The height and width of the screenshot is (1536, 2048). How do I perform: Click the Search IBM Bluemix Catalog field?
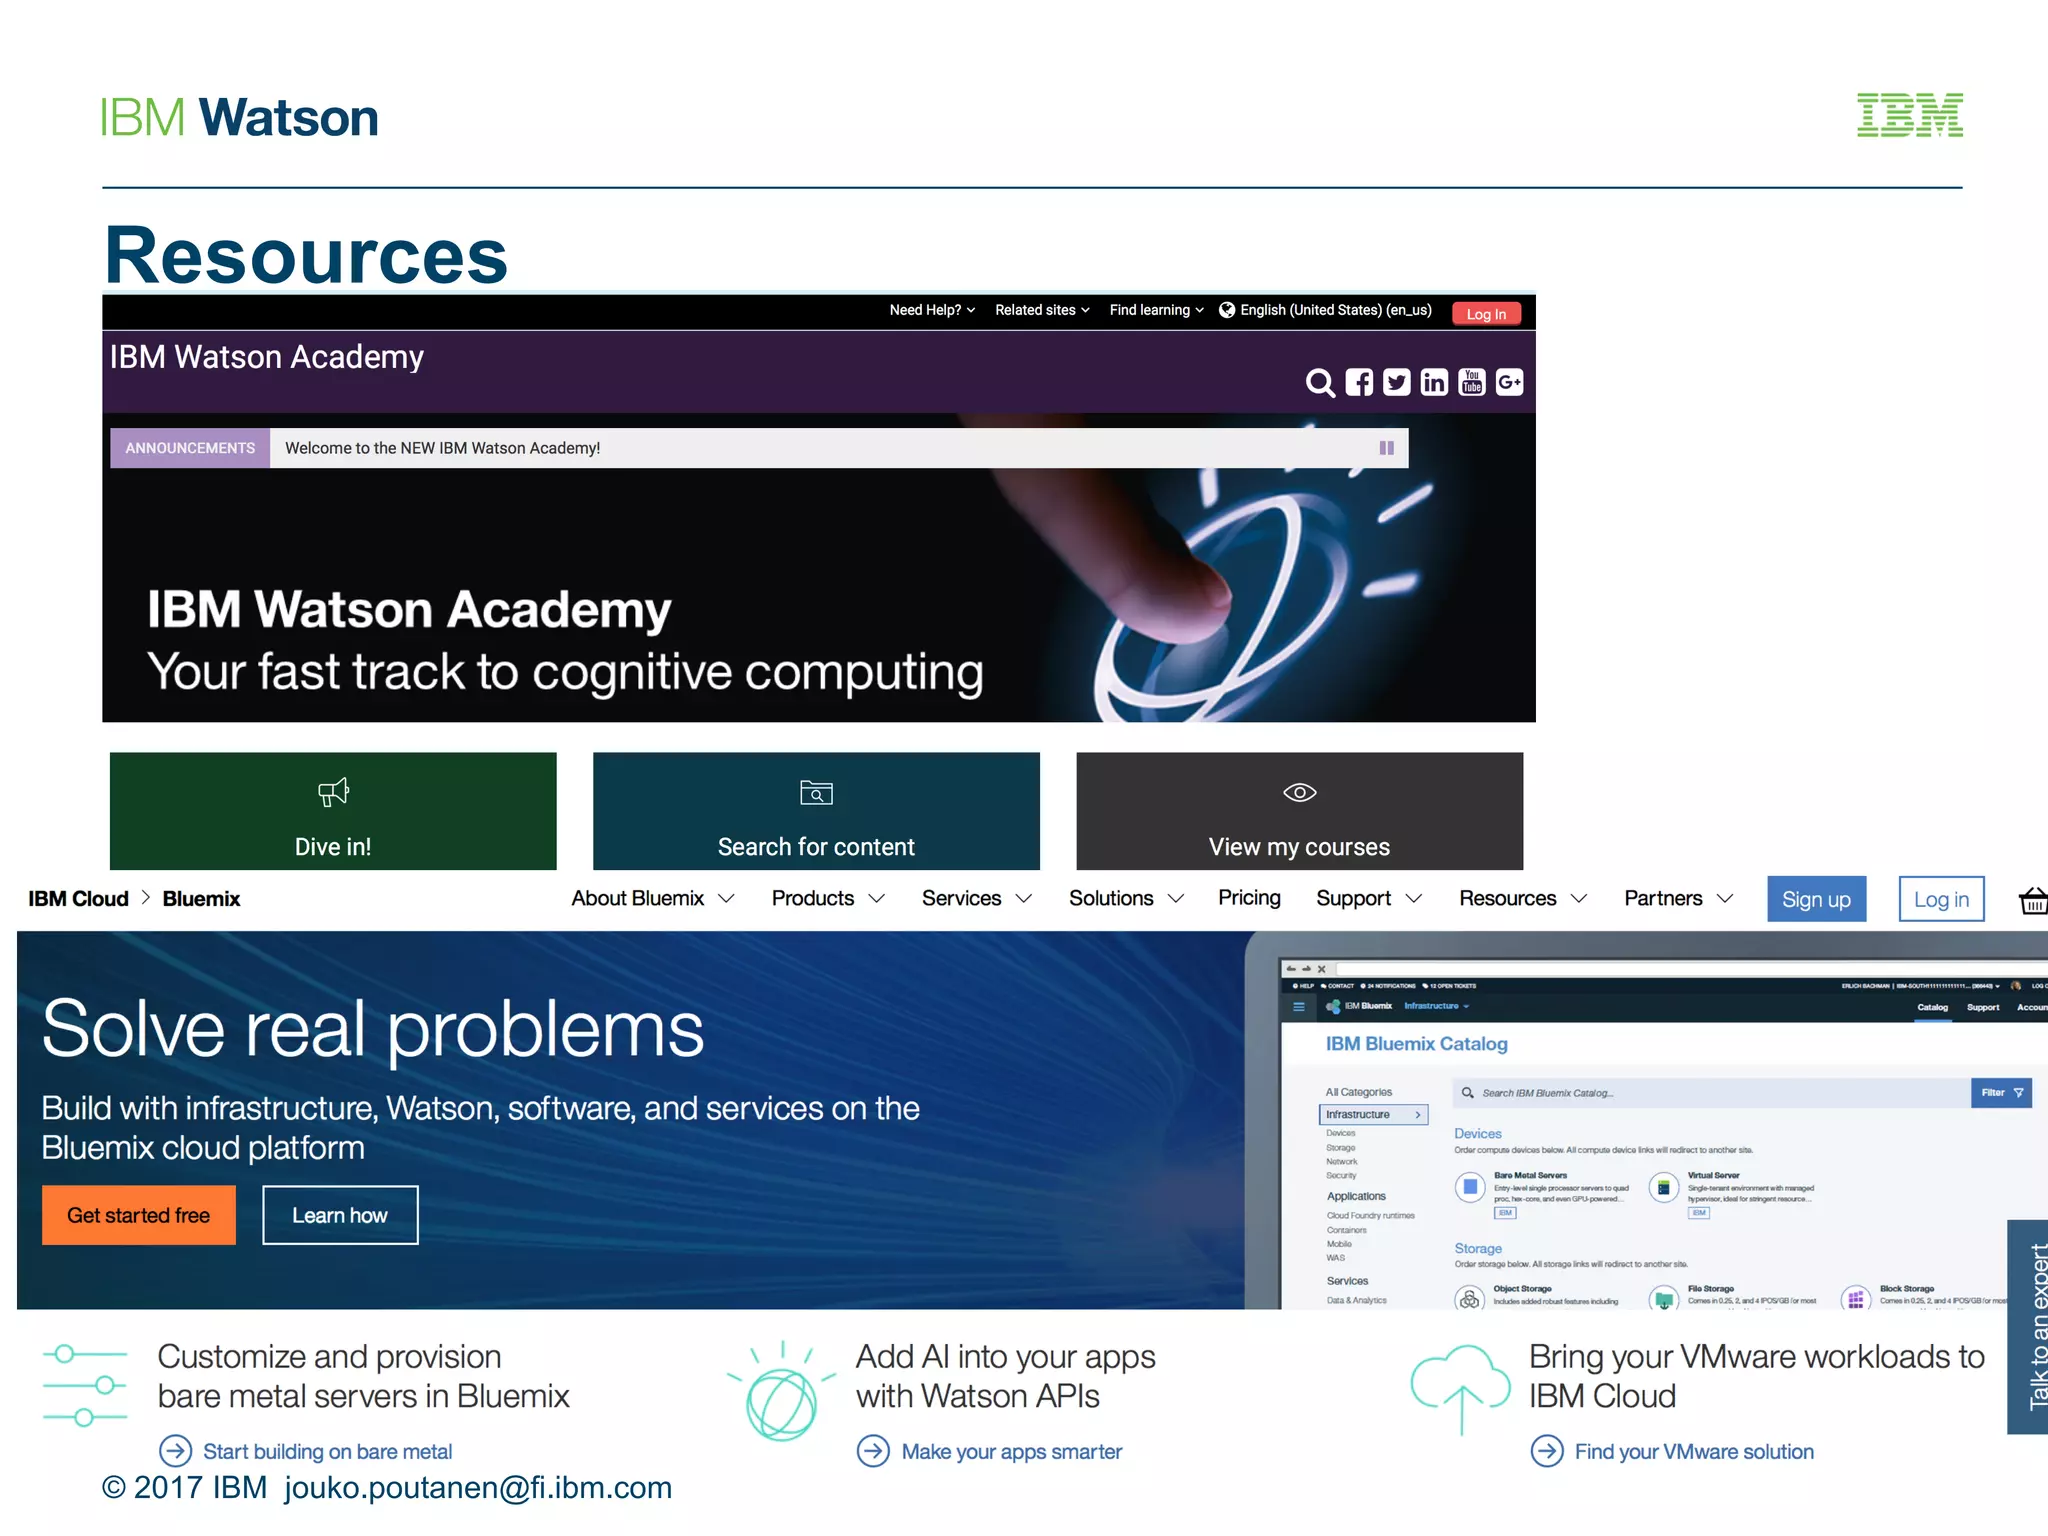pos(1710,1093)
